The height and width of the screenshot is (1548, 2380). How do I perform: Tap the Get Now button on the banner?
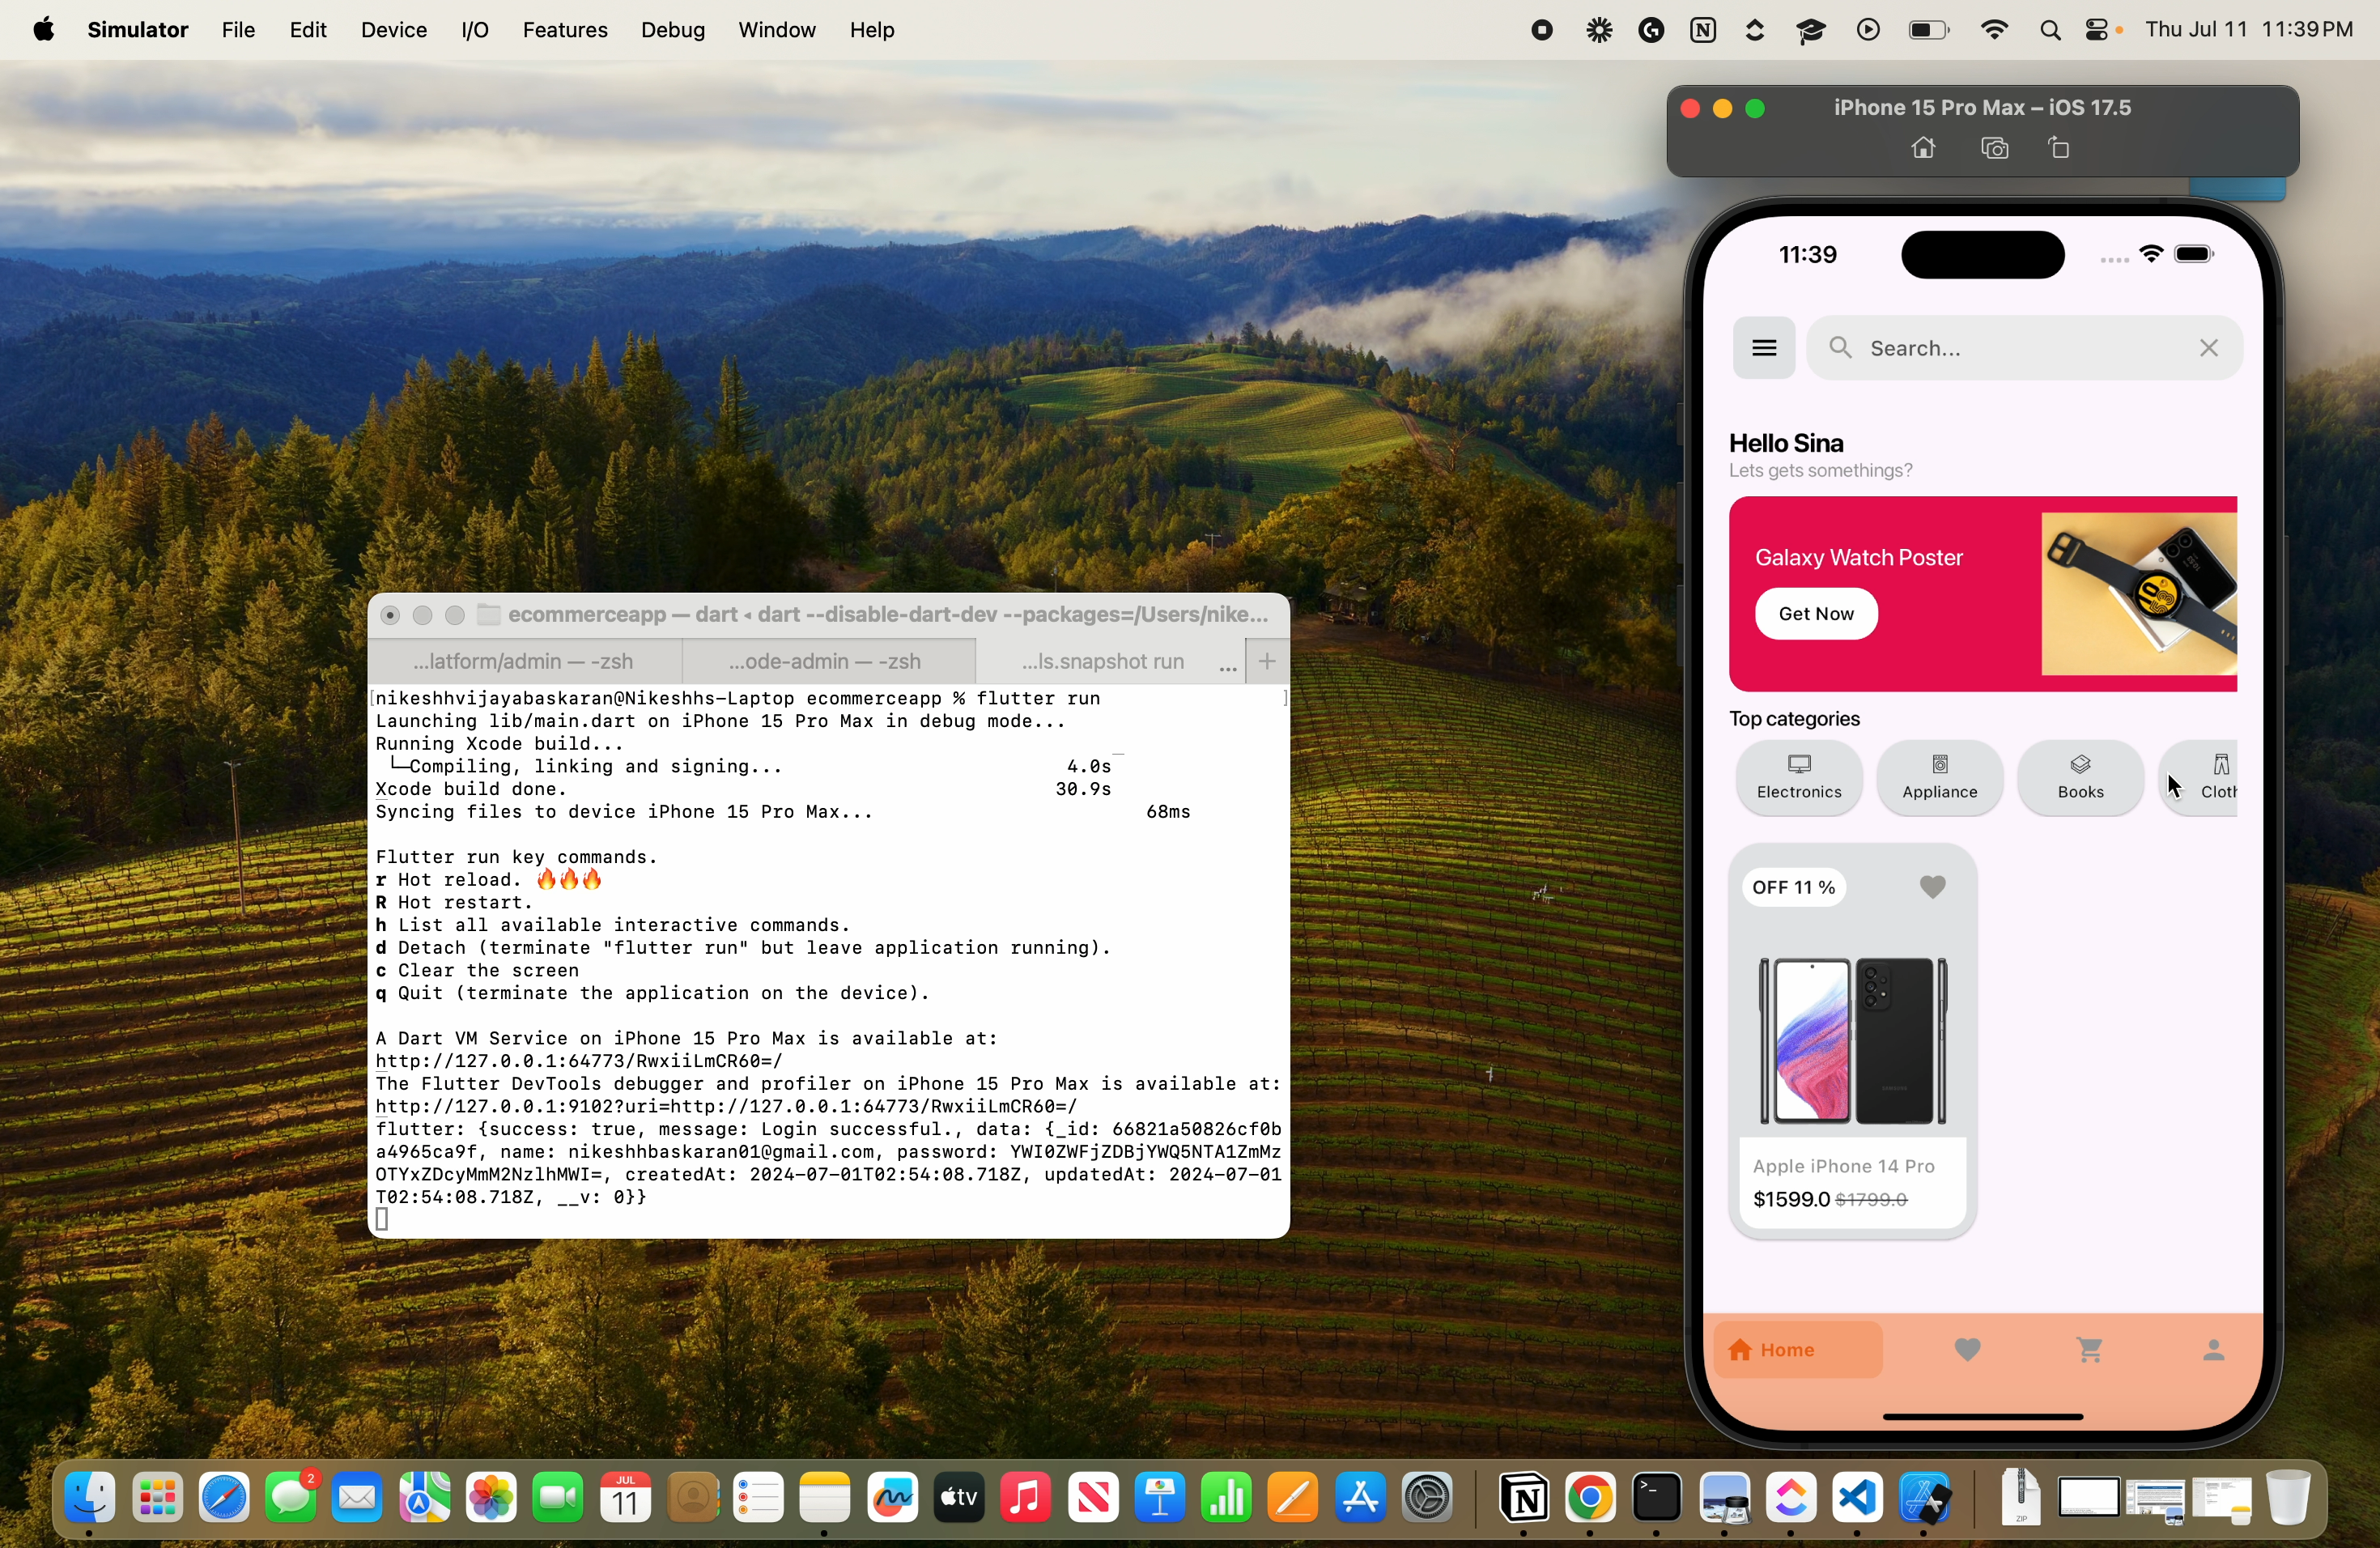pyautogui.click(x=1816, y=613)
